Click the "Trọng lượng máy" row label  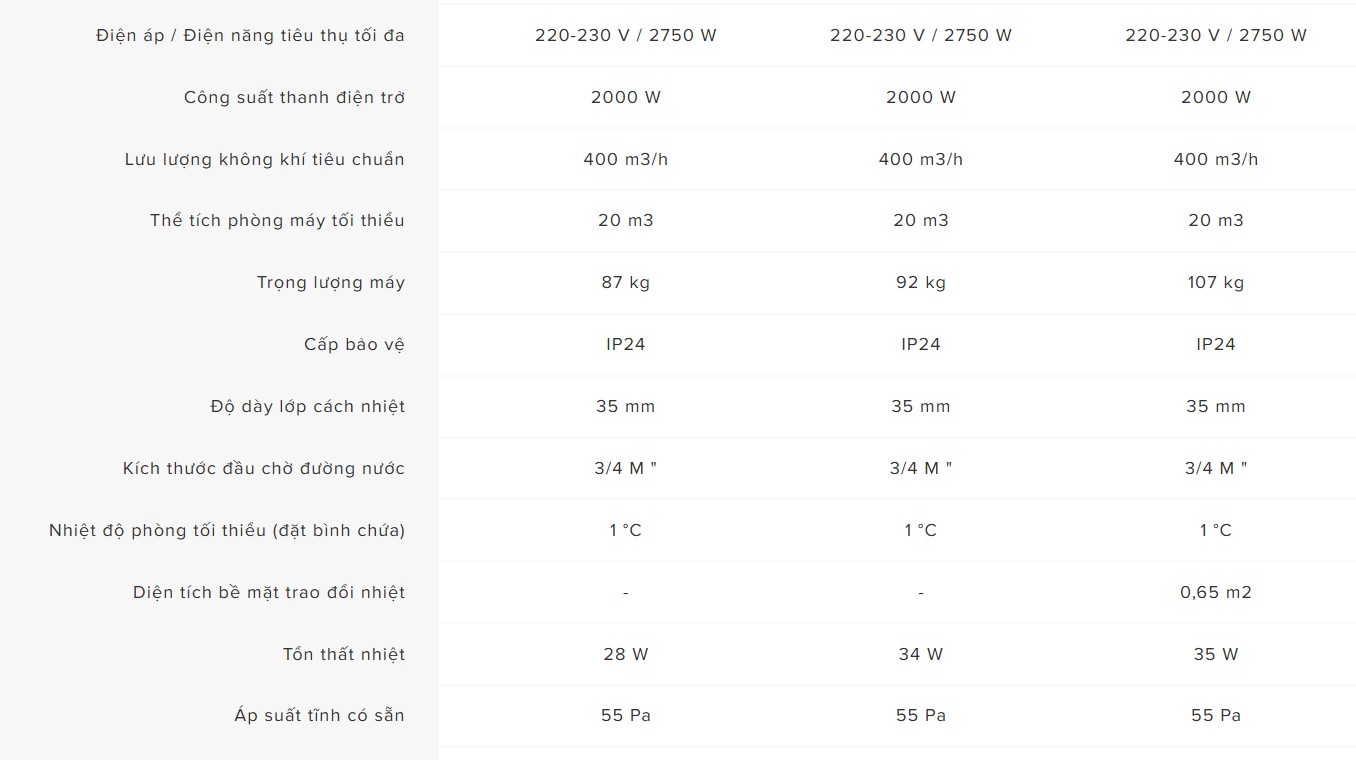pos(330,282)
